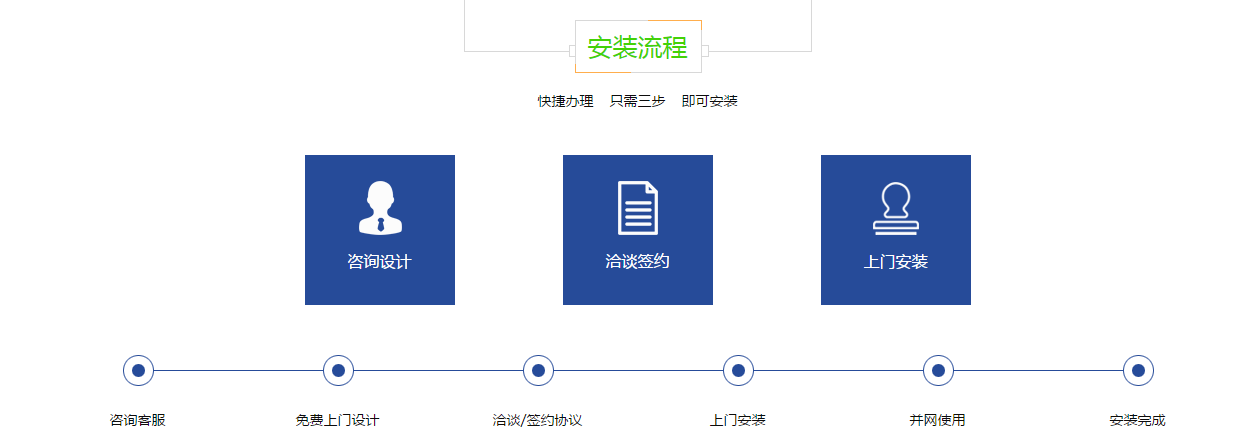Click the timeline circle above 免费上门设计
The image size is (1248, 448).
point(338,370)
